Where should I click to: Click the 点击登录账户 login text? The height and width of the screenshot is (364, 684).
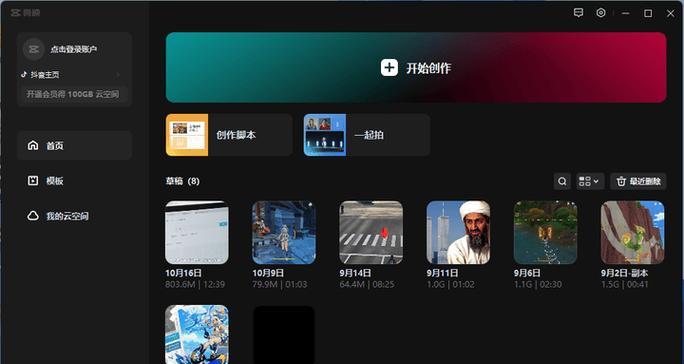coord(73,49)
